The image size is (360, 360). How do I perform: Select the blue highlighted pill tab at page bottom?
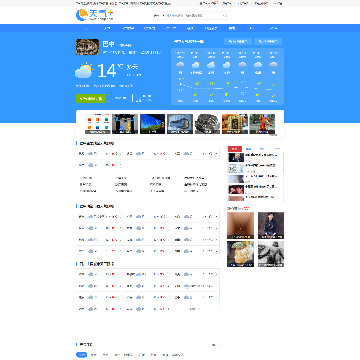click(x=81, y=355)
